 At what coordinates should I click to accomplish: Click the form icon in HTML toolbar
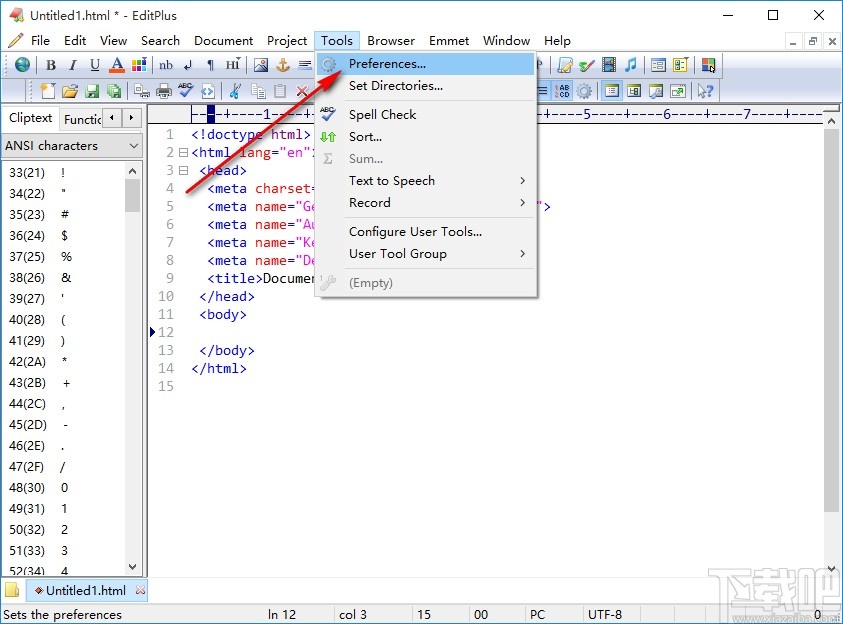tap(658, 65)
